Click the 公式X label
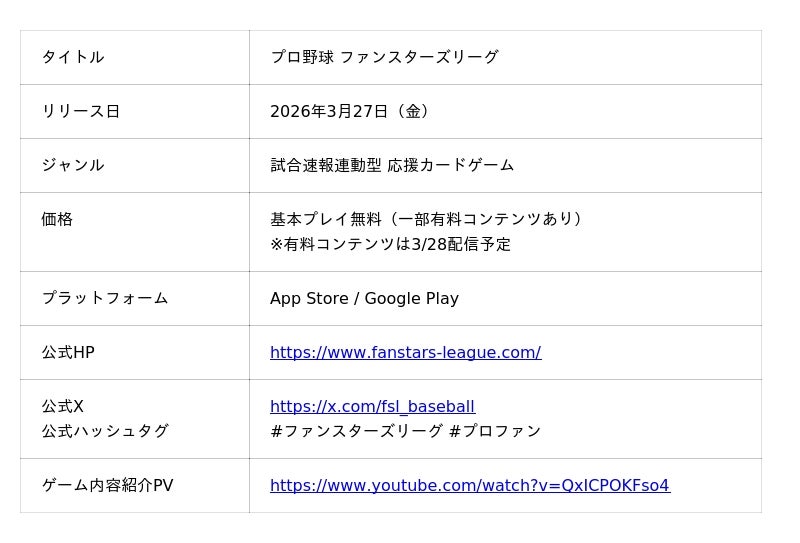The width and height of the screenshot is (800, 543). [62, 406]
